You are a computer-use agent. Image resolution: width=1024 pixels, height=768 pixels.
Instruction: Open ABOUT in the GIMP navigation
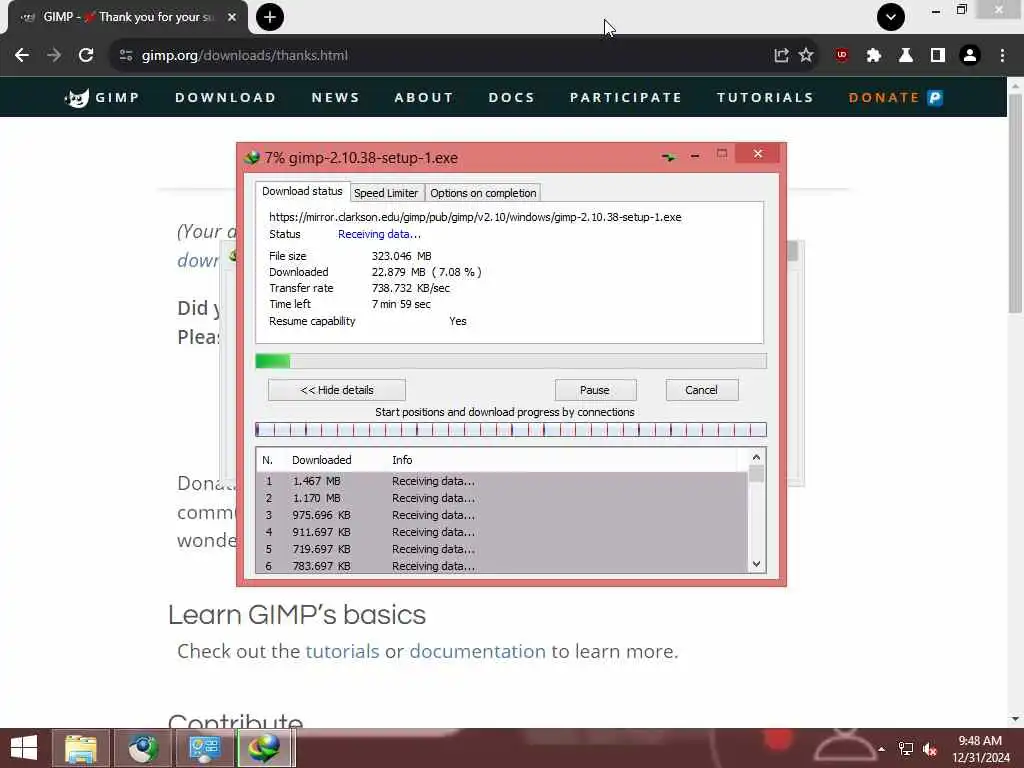(424, 98)
